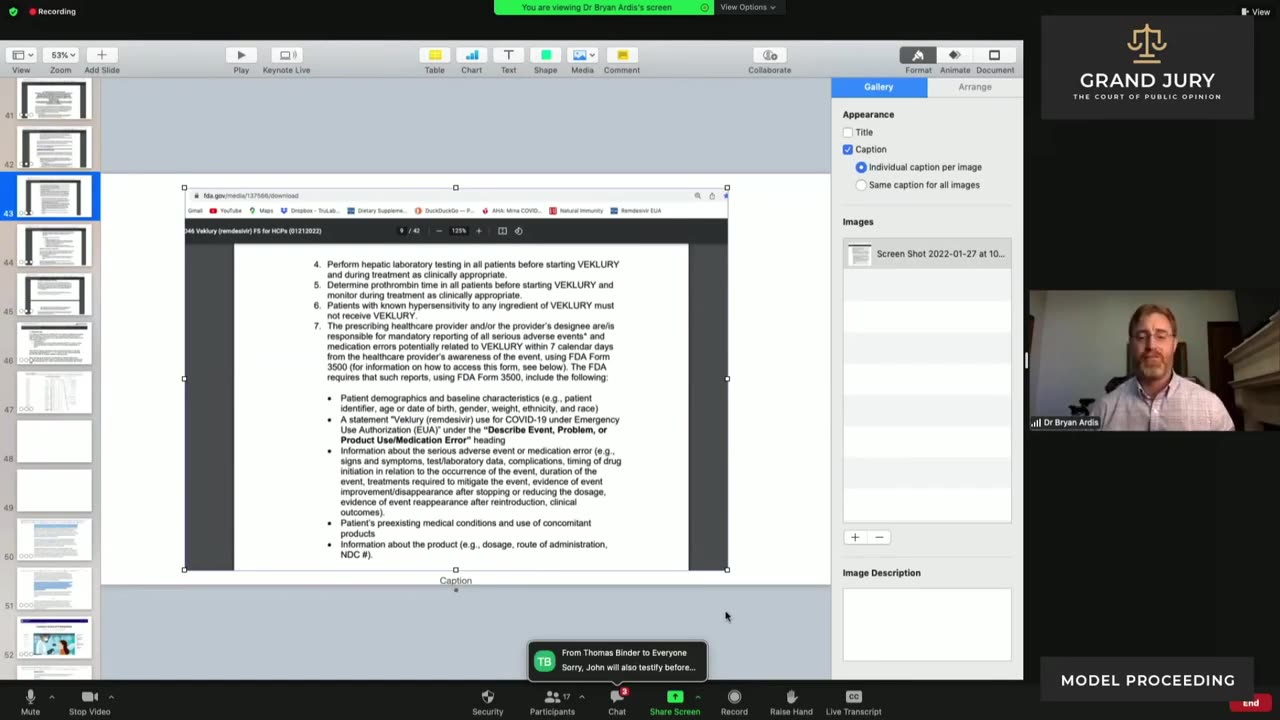Remove image with the minus button
The image size is (1280, 720).
[x=879, y=537]
